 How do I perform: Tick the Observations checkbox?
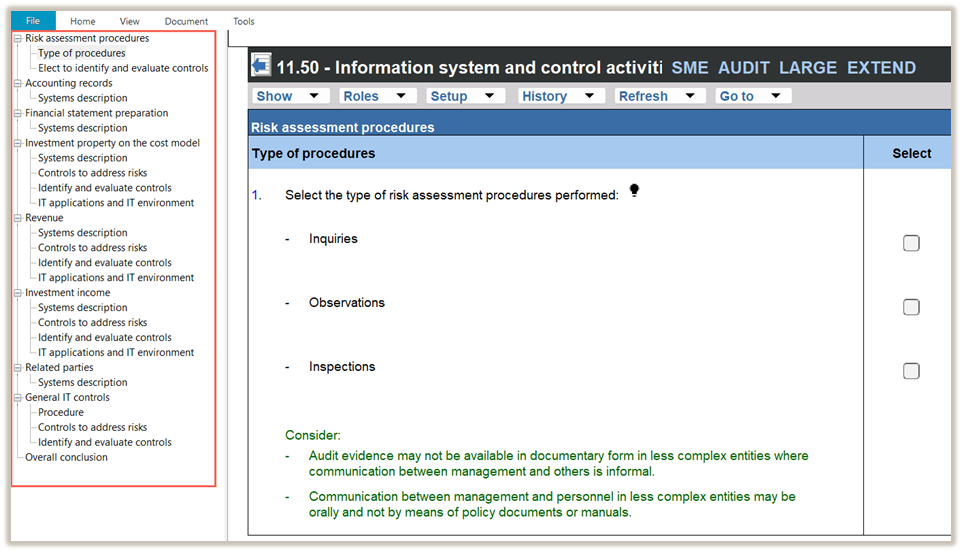coord(911,307)
